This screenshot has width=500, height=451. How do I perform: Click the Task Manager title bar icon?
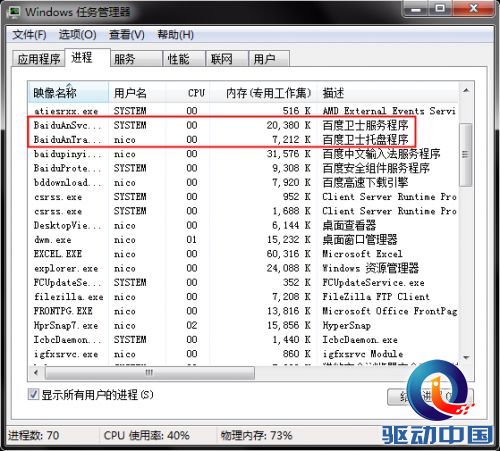click(15, 12)
